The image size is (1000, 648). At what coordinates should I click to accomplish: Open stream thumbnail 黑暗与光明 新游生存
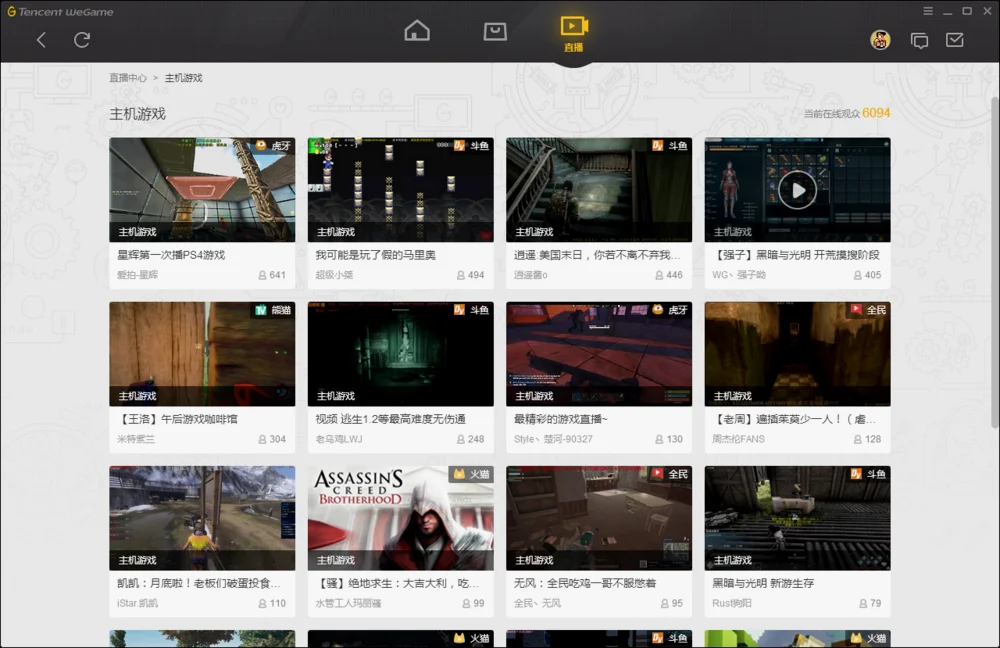point(797,518)
